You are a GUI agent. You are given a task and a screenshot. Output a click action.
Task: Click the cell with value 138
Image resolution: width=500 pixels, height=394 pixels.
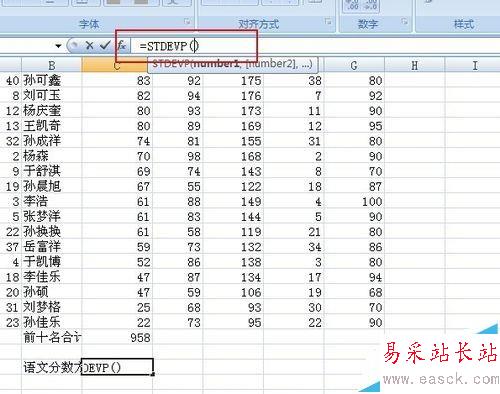(x=233, y=262)
